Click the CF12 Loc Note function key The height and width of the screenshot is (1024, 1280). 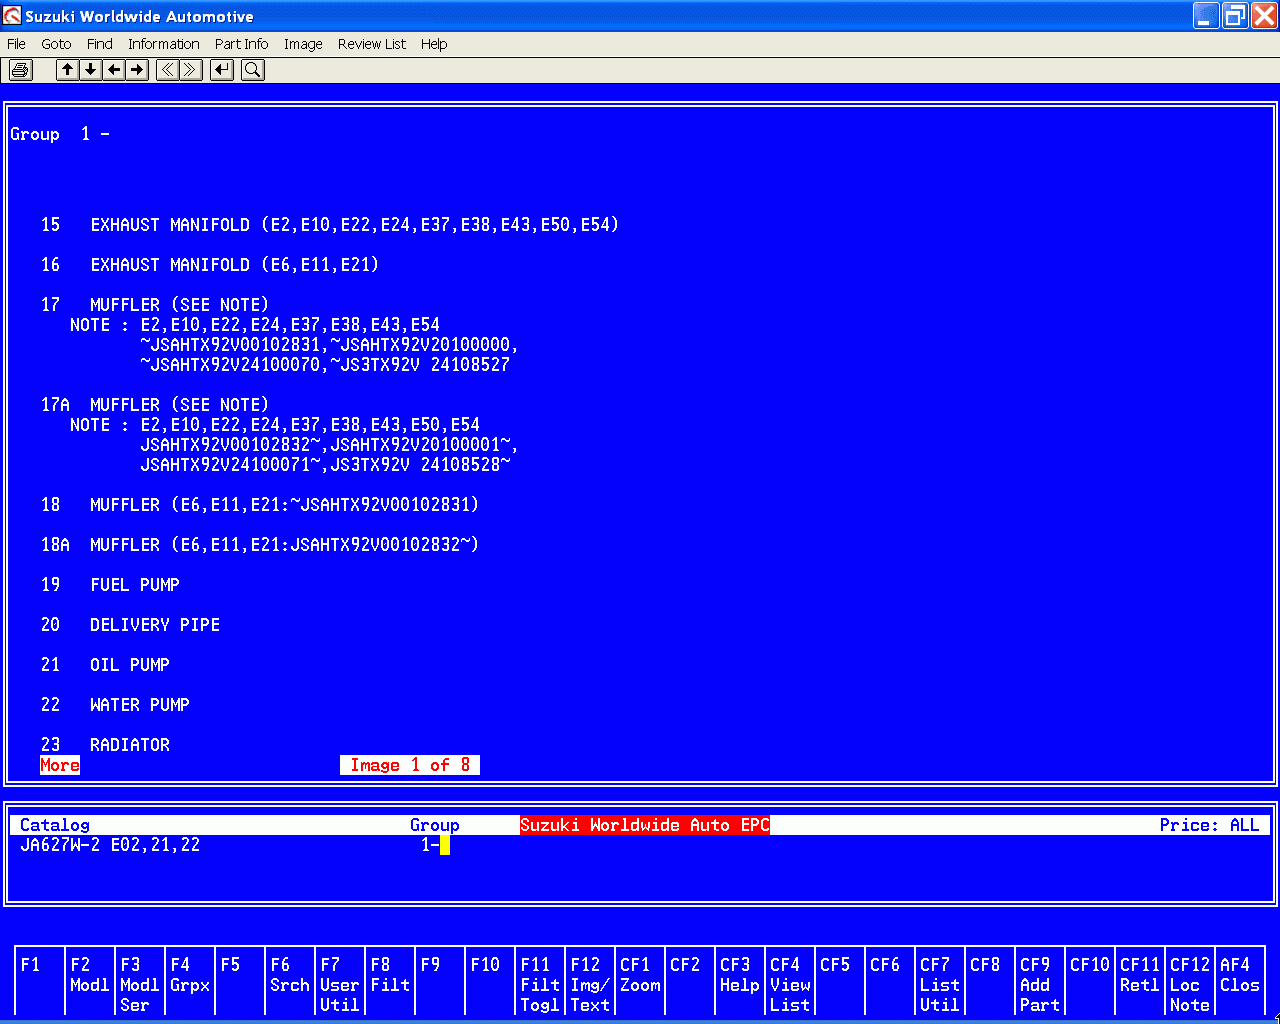(1190, 981)
